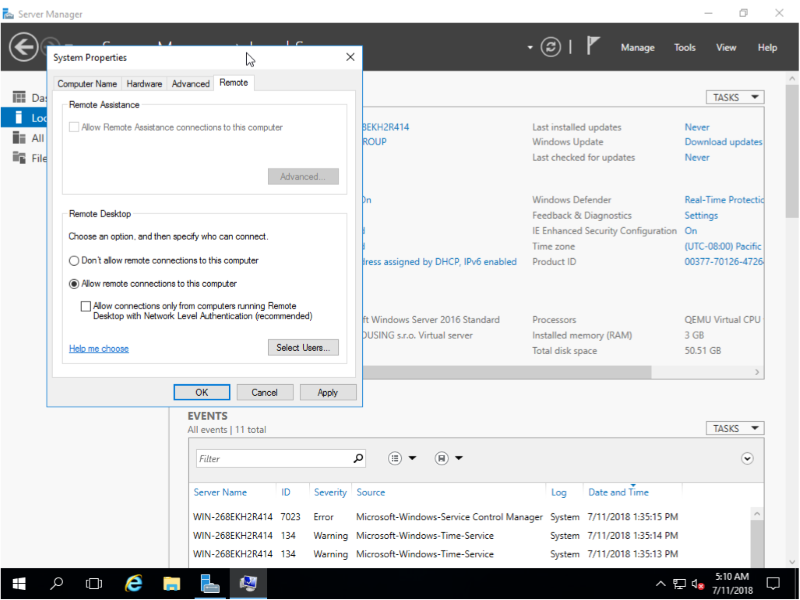Open File Explorer from taskbar
The height and width of the screenshot is (600, 800).
coord(172,583)
